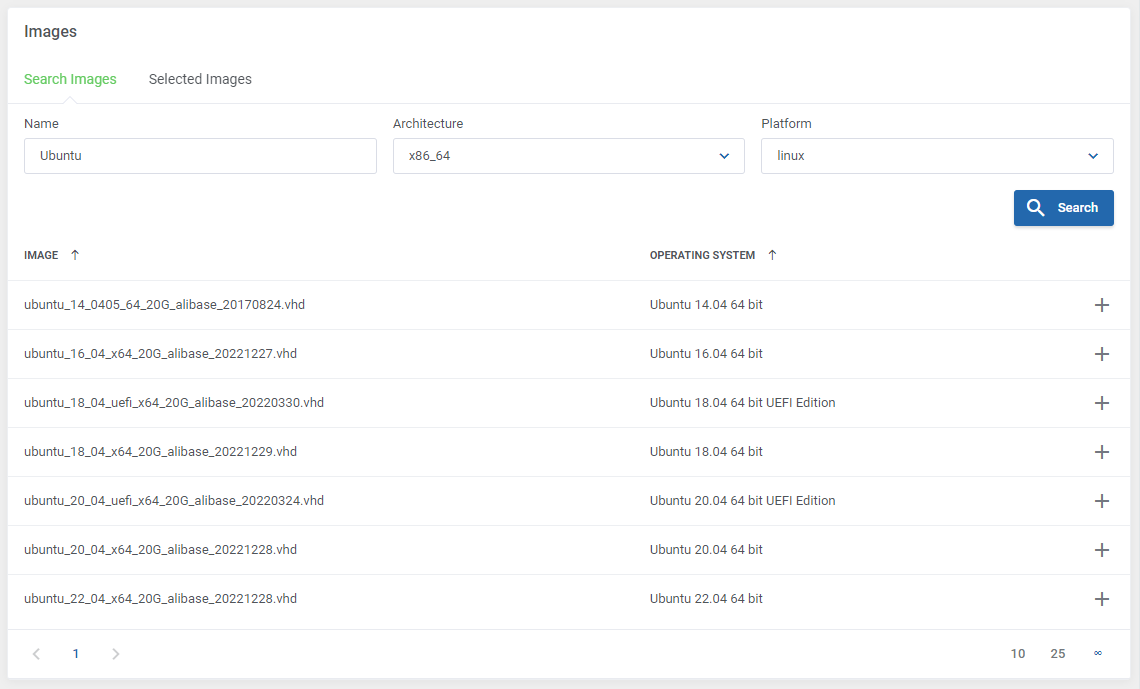Image resolution: width=1140 pixels, height=689 pixels.
Task: Click Ubuntu 16.04 64 bit cell
Action: click(x=706, y=354)
